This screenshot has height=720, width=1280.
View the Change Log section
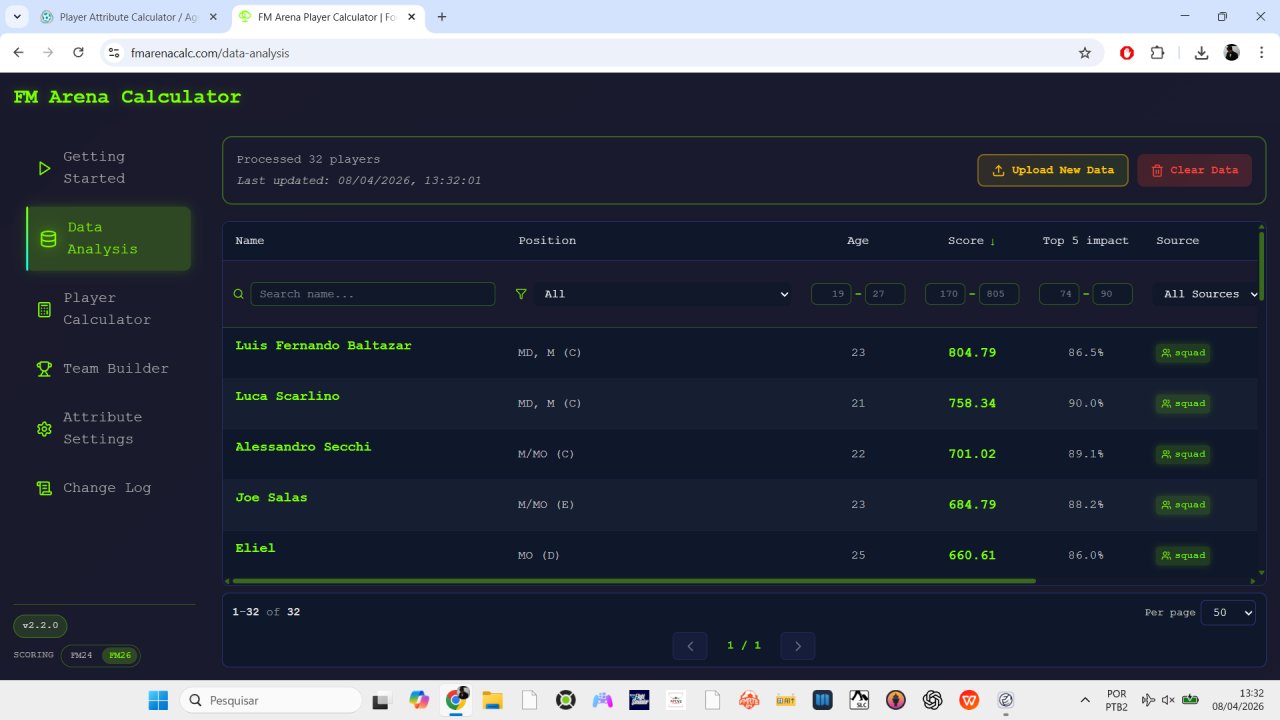pyautogui.click(x=108, y=488)
